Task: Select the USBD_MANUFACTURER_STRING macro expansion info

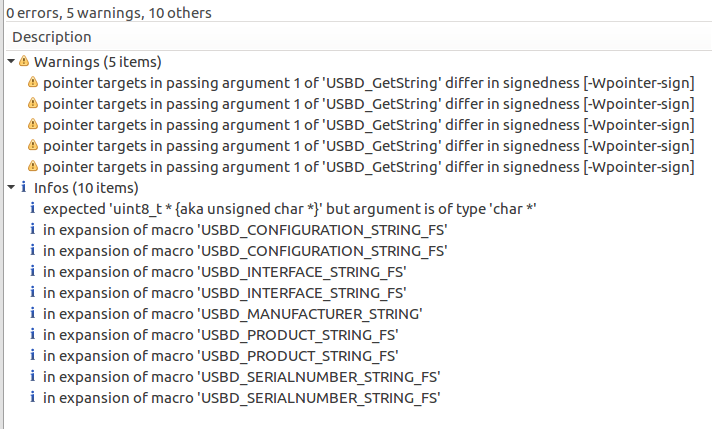Action: click(x=232, y=314)
